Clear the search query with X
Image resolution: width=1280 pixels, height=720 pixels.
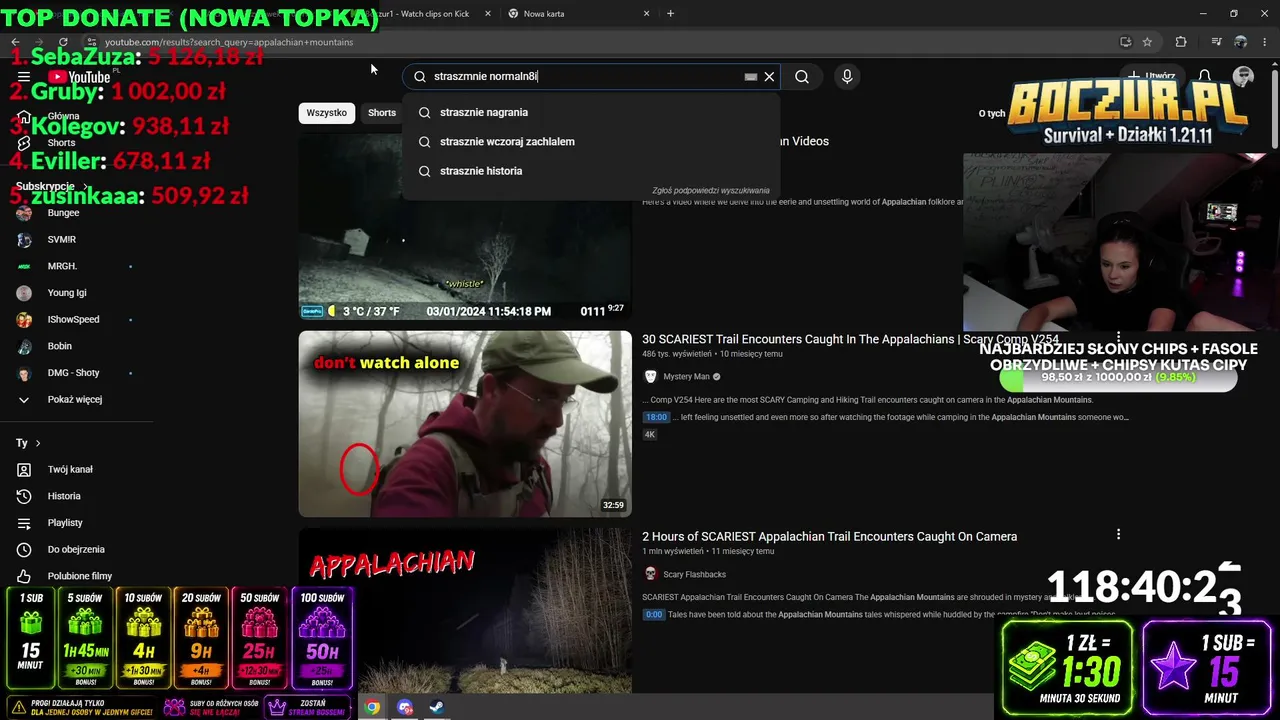click(x=769, y=77)
